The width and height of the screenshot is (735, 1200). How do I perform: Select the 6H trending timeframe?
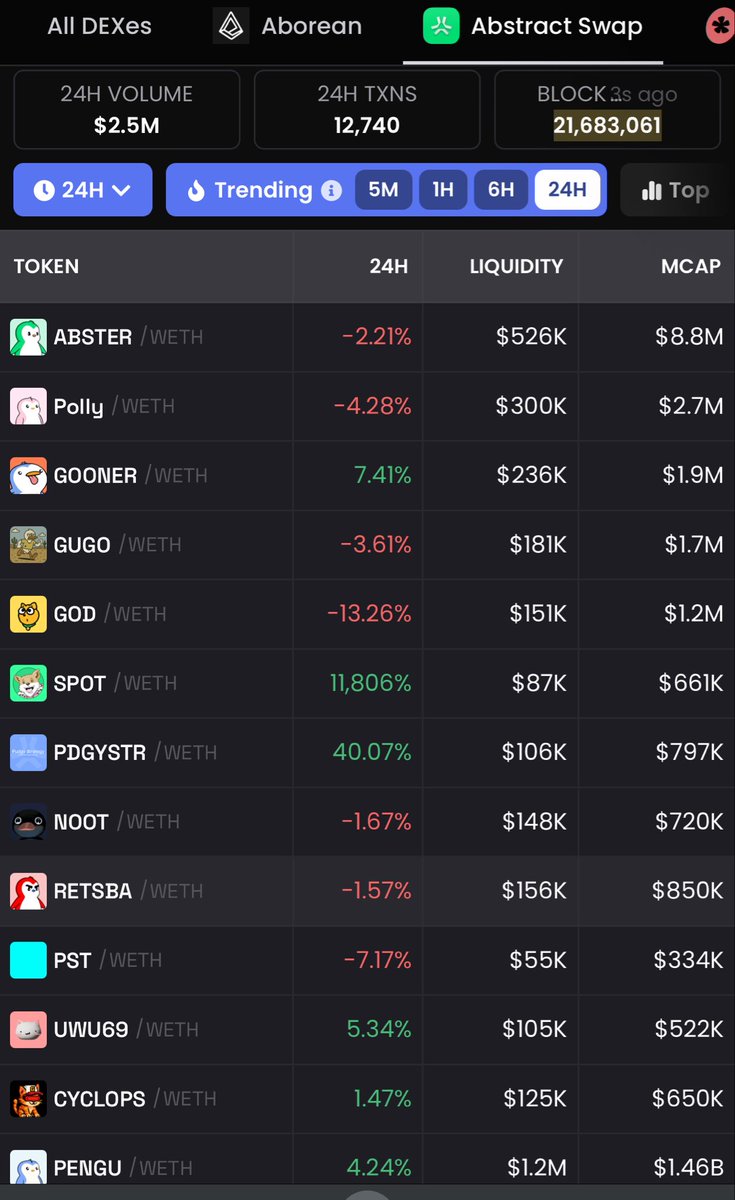click(x=501, y=190)
